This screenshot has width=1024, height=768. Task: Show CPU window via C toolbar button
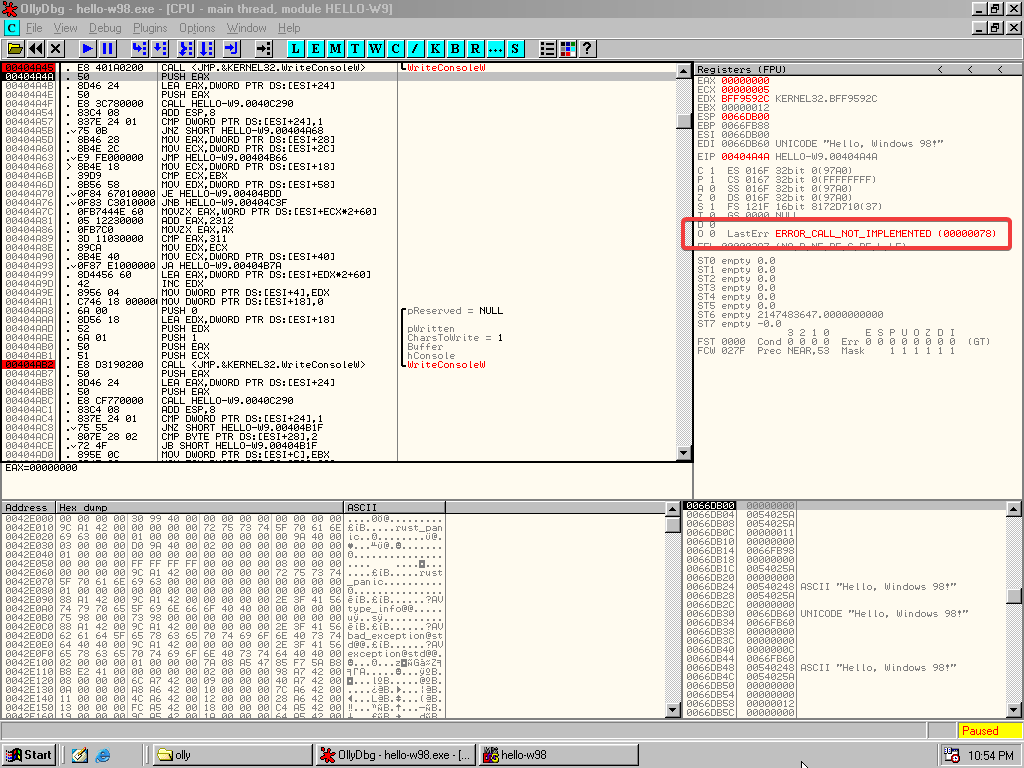395,49
